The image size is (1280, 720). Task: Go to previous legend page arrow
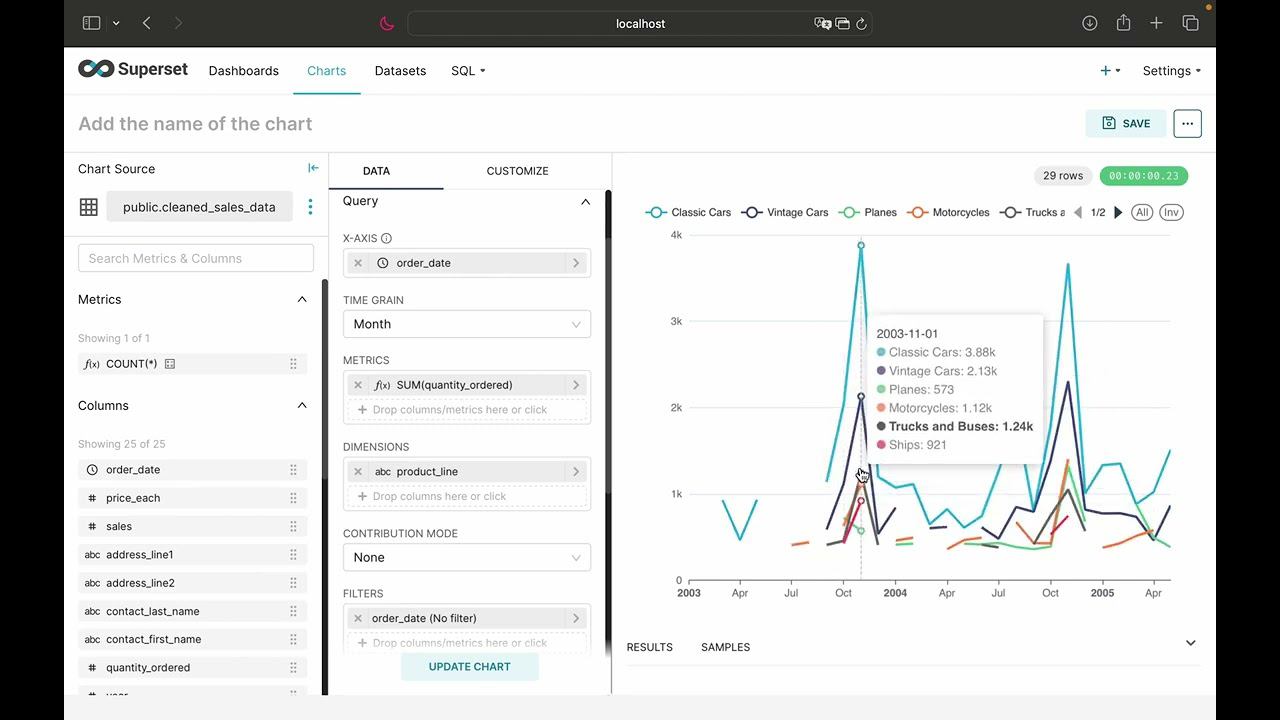point(1078,212)
